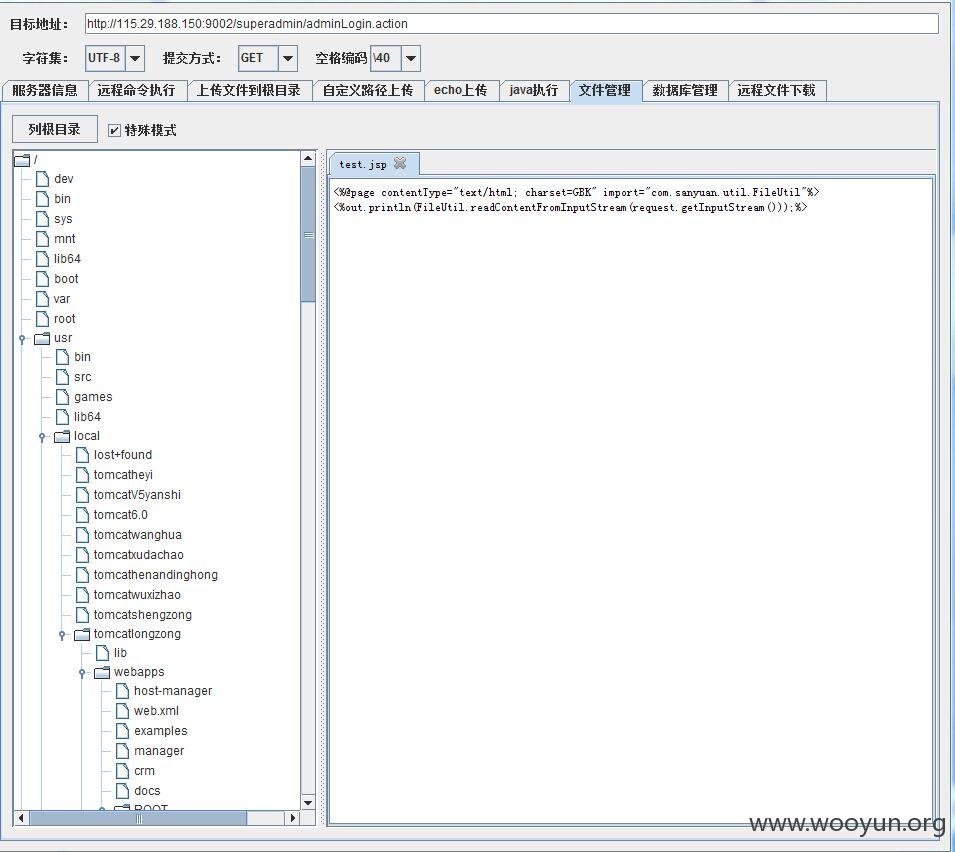Switch to the 服务器信息 tab
This screenshot has width=955, height=852.
[45, 90]
